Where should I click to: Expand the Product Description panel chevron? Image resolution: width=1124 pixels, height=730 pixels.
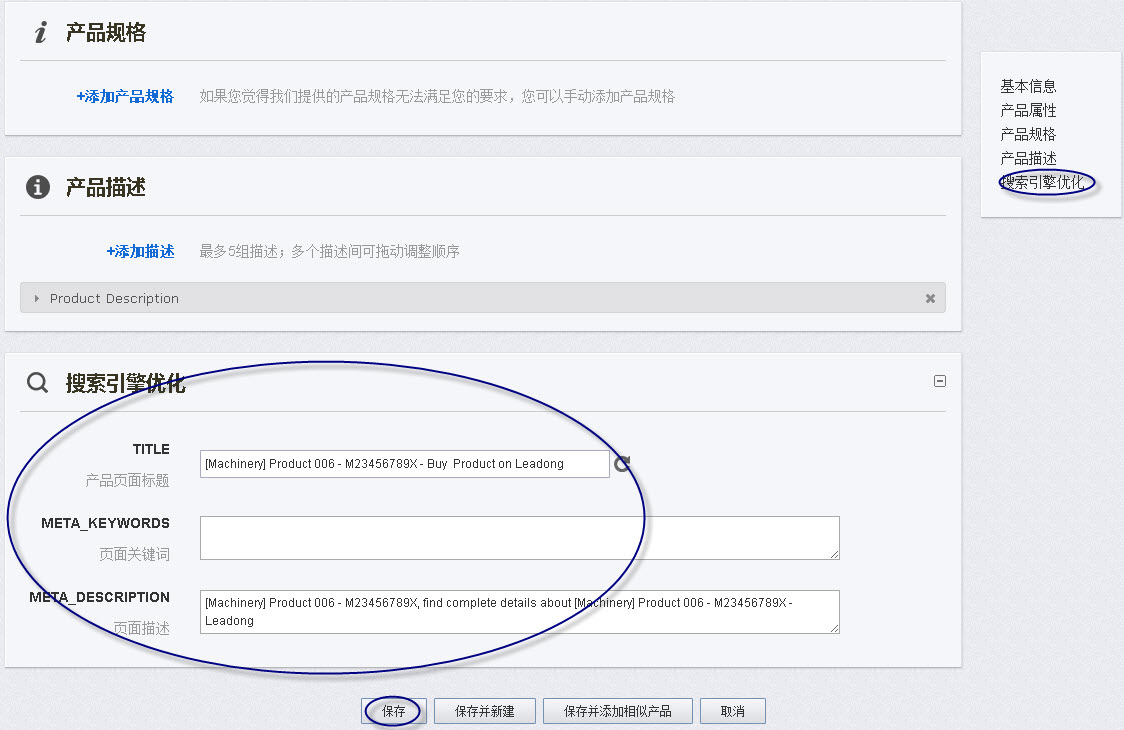coord(37,297)
